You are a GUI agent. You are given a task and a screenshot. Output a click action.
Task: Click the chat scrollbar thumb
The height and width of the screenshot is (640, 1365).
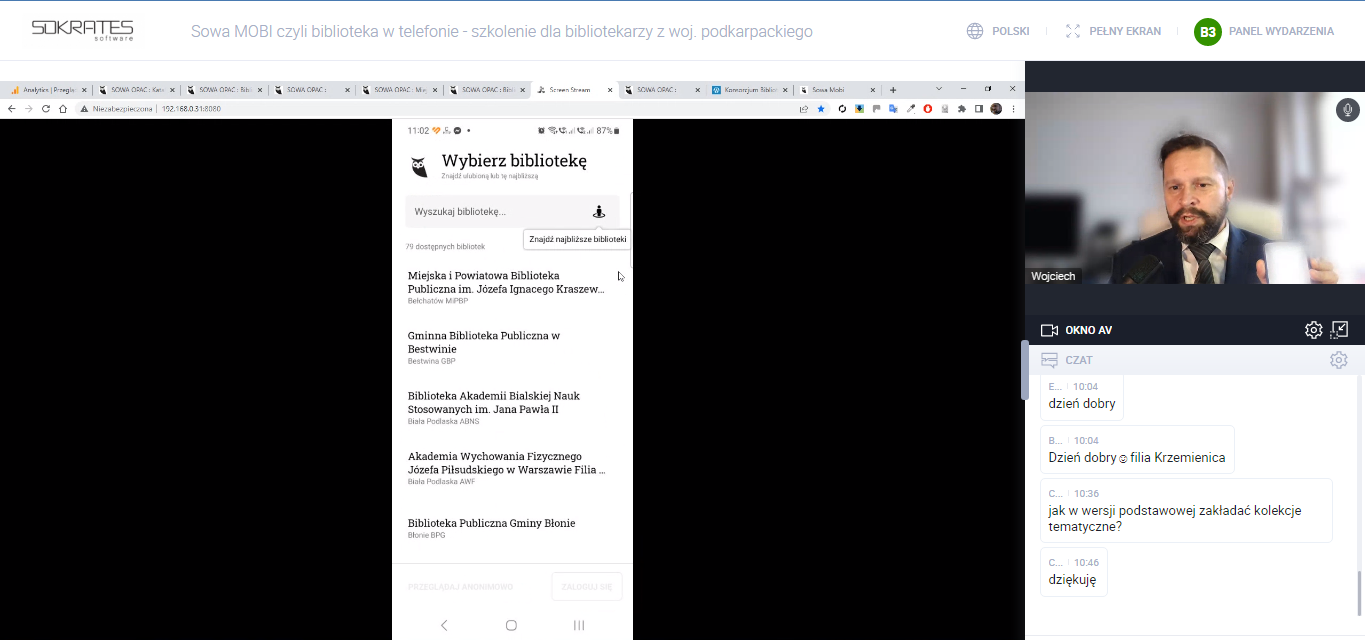(1359, 592)
